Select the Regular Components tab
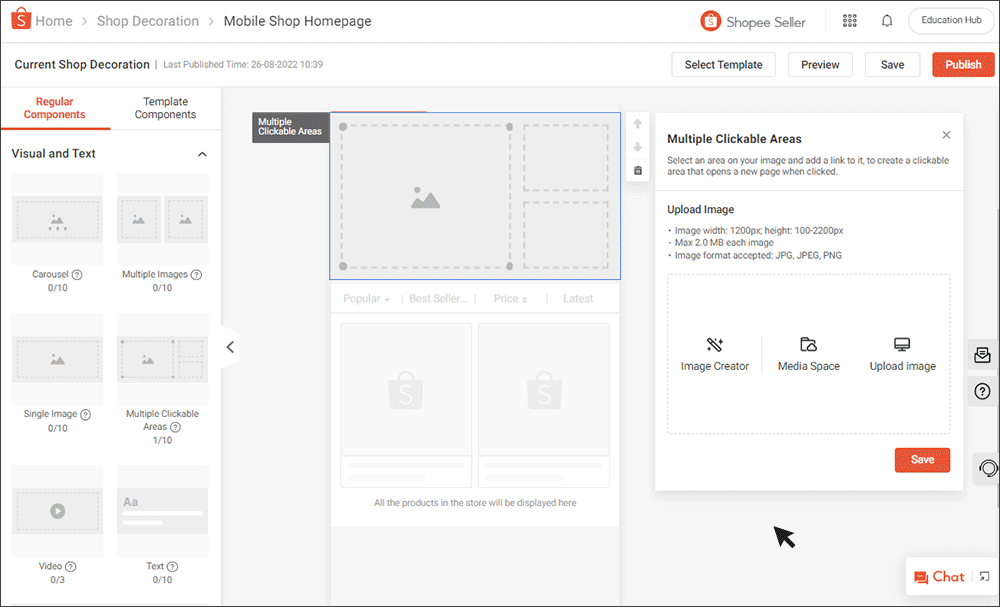The height and width of the screenshot is (607, 1000). [x=55, y=108]
